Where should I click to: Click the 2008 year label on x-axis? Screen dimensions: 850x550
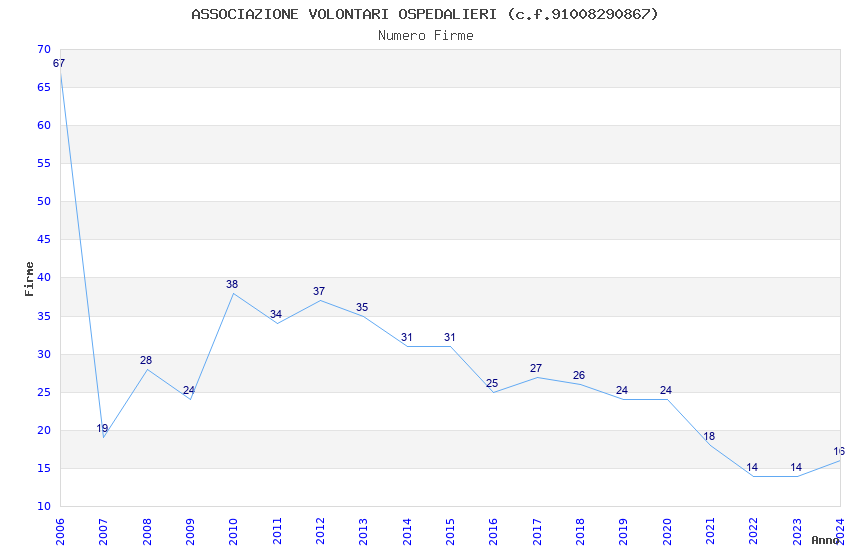146,532
